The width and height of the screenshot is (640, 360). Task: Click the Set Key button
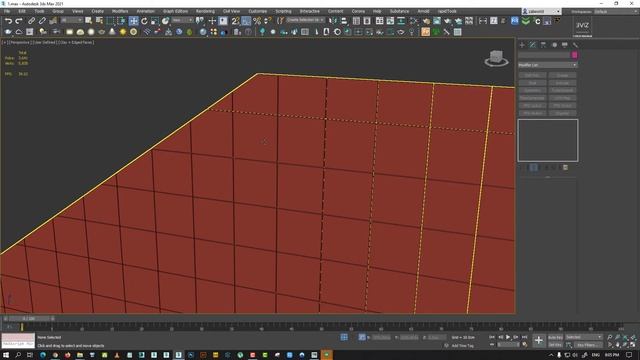click(555, 345)
